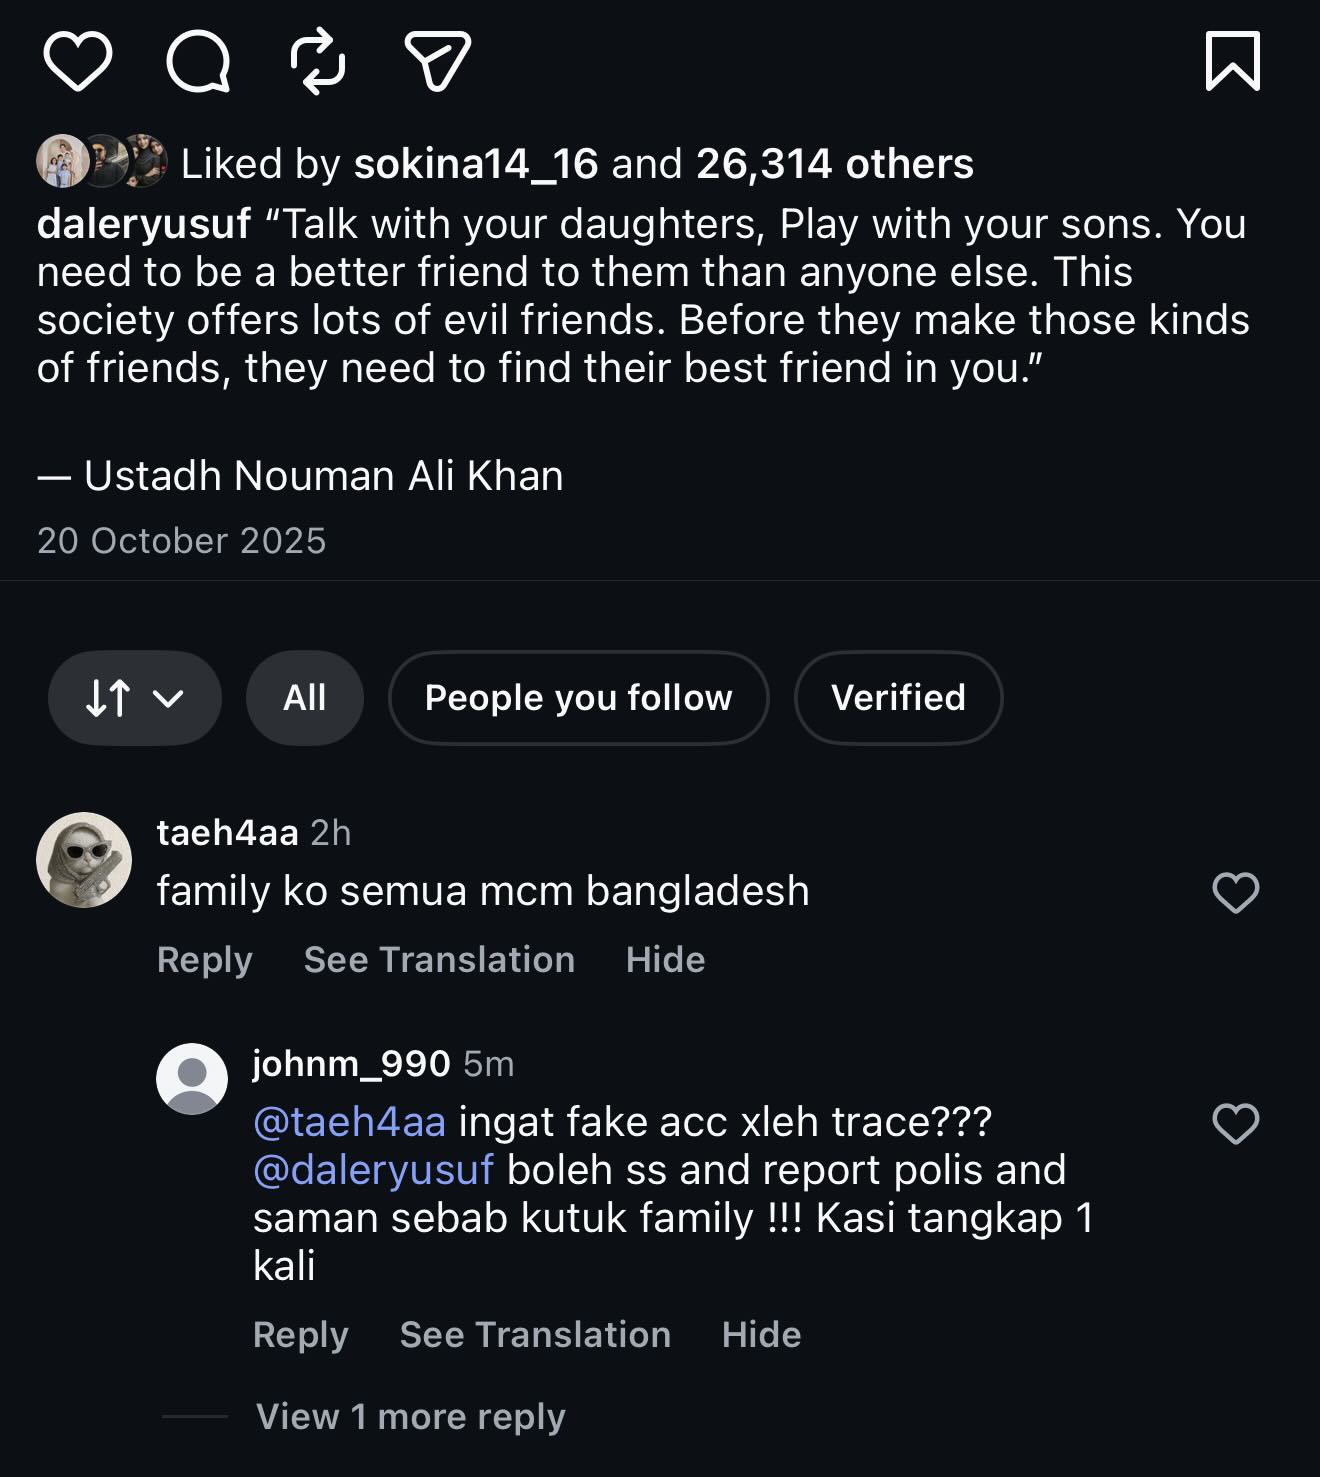The height and width of the screenshot is (1477, 1320).
Task: Share post using paper plane icon
Action: [x=437, y=61]
